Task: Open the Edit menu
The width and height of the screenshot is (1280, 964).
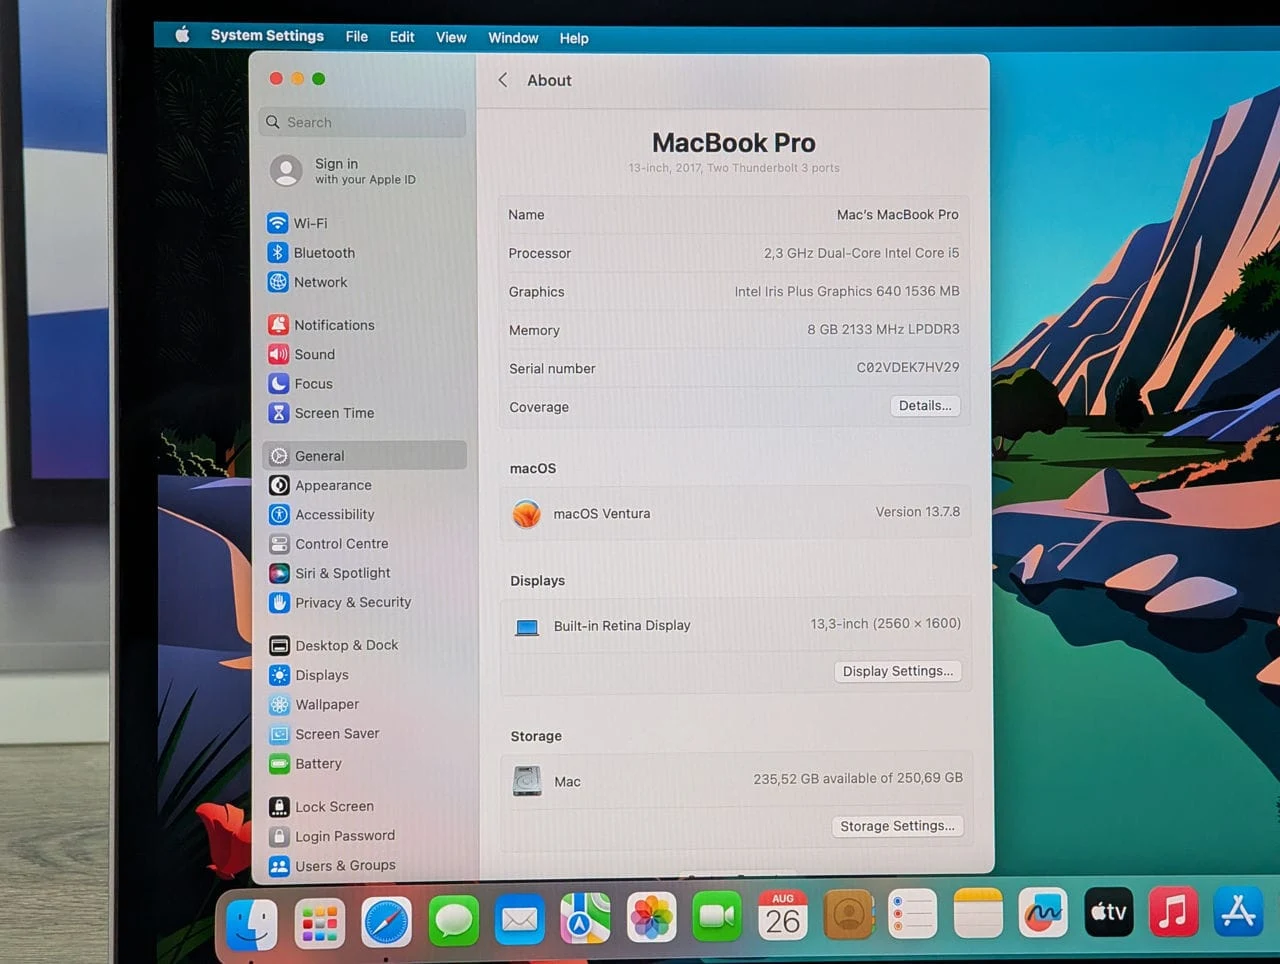Action: (402, 37)
